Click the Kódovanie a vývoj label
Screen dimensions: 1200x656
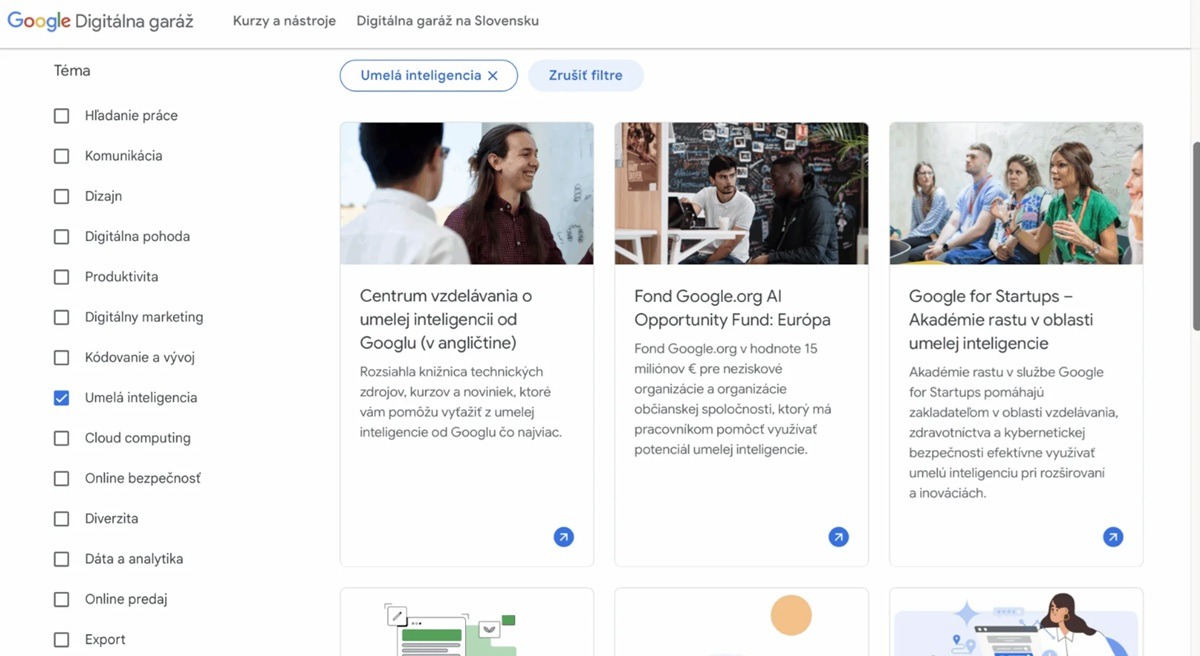coord(140,358)
